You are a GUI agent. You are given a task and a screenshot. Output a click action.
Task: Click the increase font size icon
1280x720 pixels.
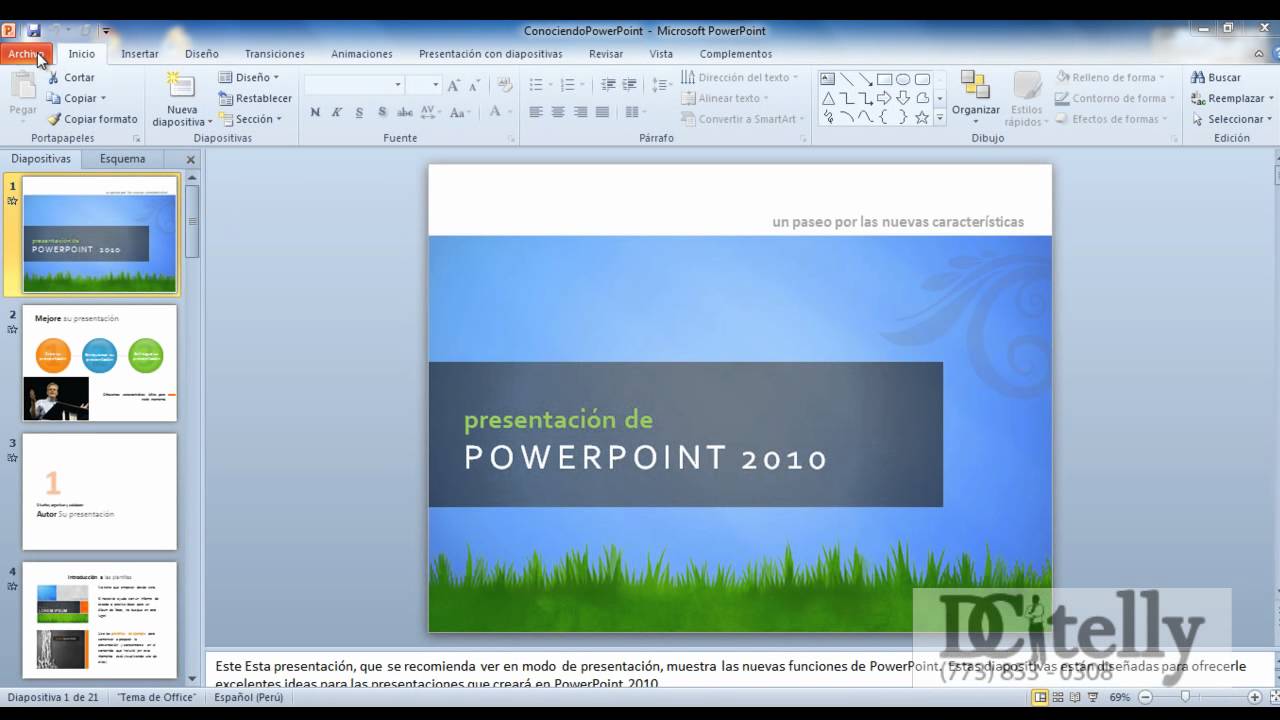(454, 85)
